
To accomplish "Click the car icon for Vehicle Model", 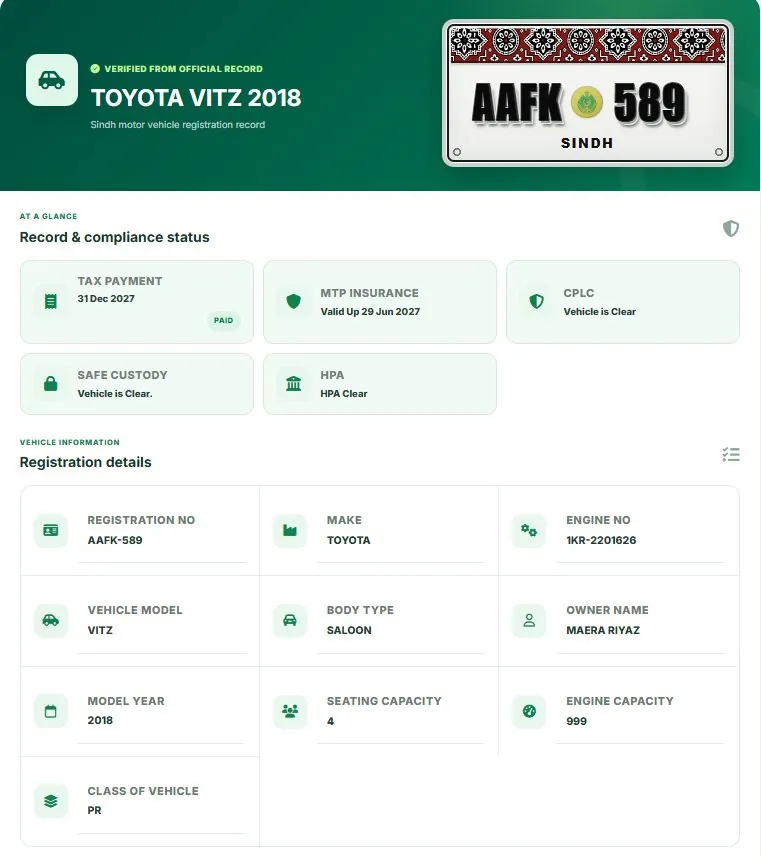I will [51, 620].
